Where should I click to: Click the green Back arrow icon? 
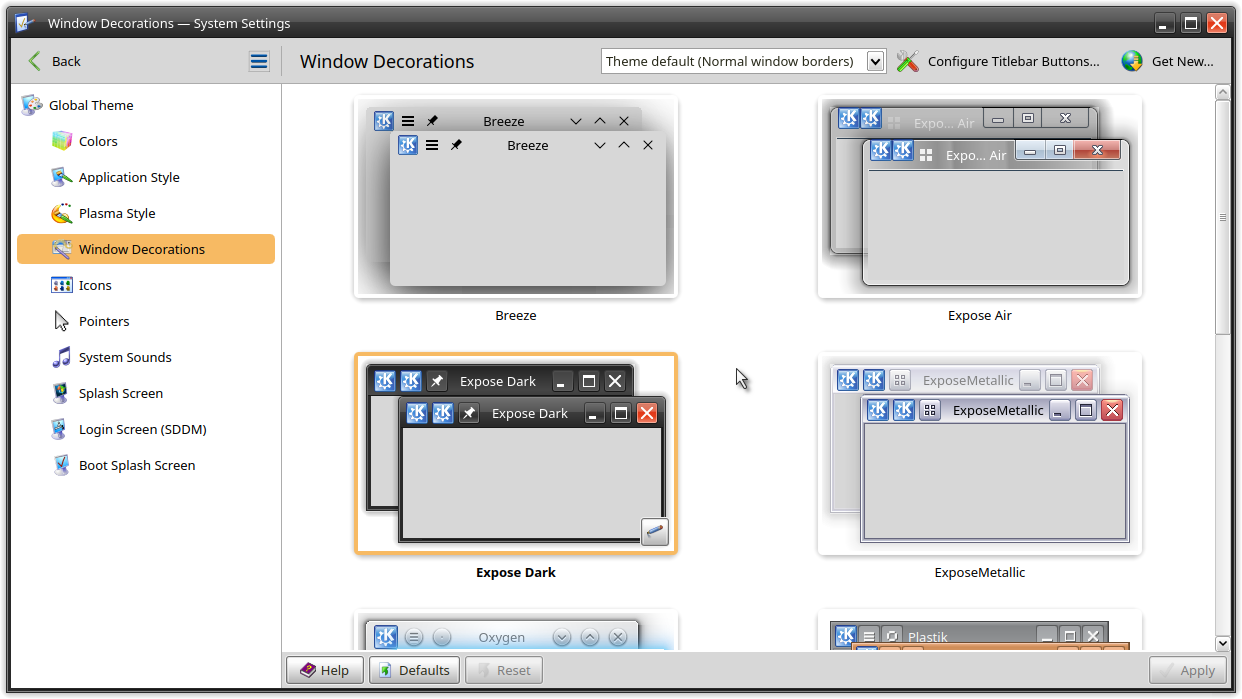[35, 61]
